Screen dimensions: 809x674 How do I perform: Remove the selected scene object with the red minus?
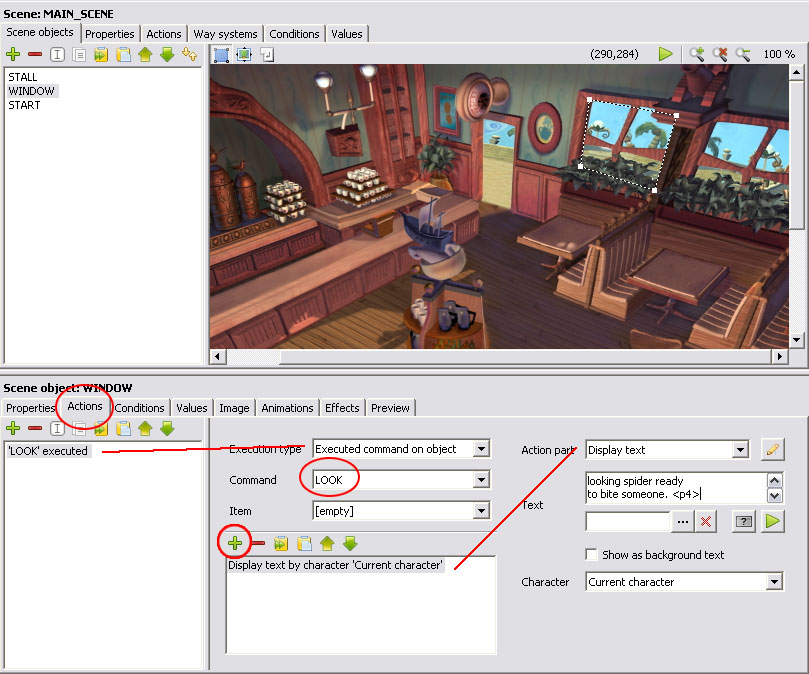point(35,54)
